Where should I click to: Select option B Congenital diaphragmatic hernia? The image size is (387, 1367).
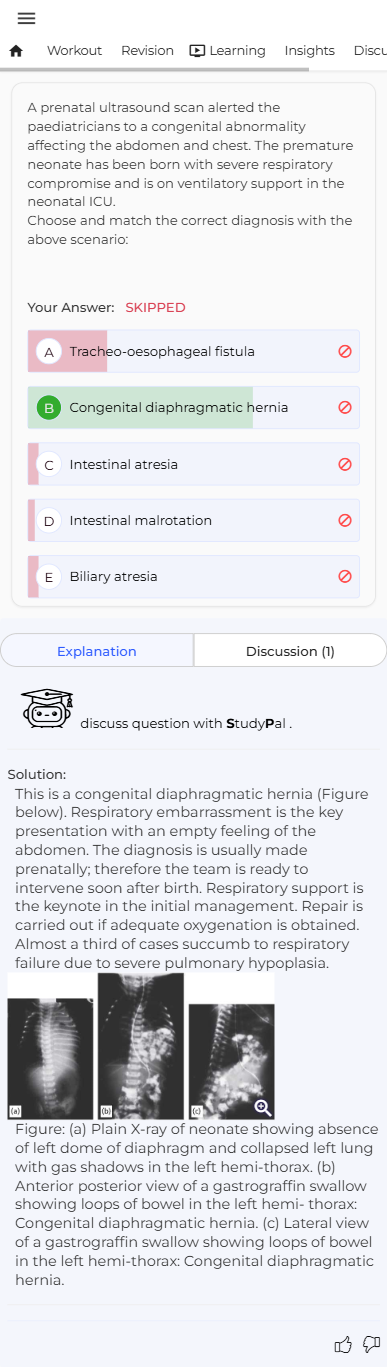tap(193, 408)
